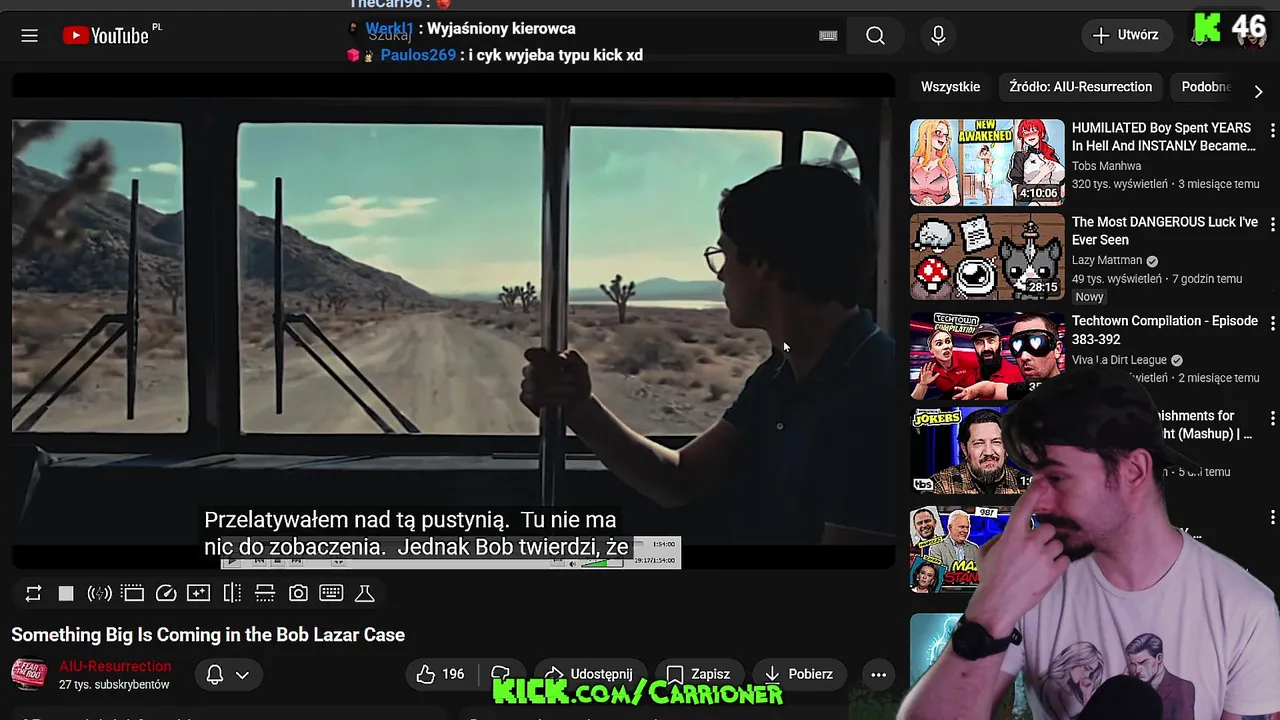Open the Techtown Compilation video thumbnail
Screen dimensions: 1280x720
(987, 356)
